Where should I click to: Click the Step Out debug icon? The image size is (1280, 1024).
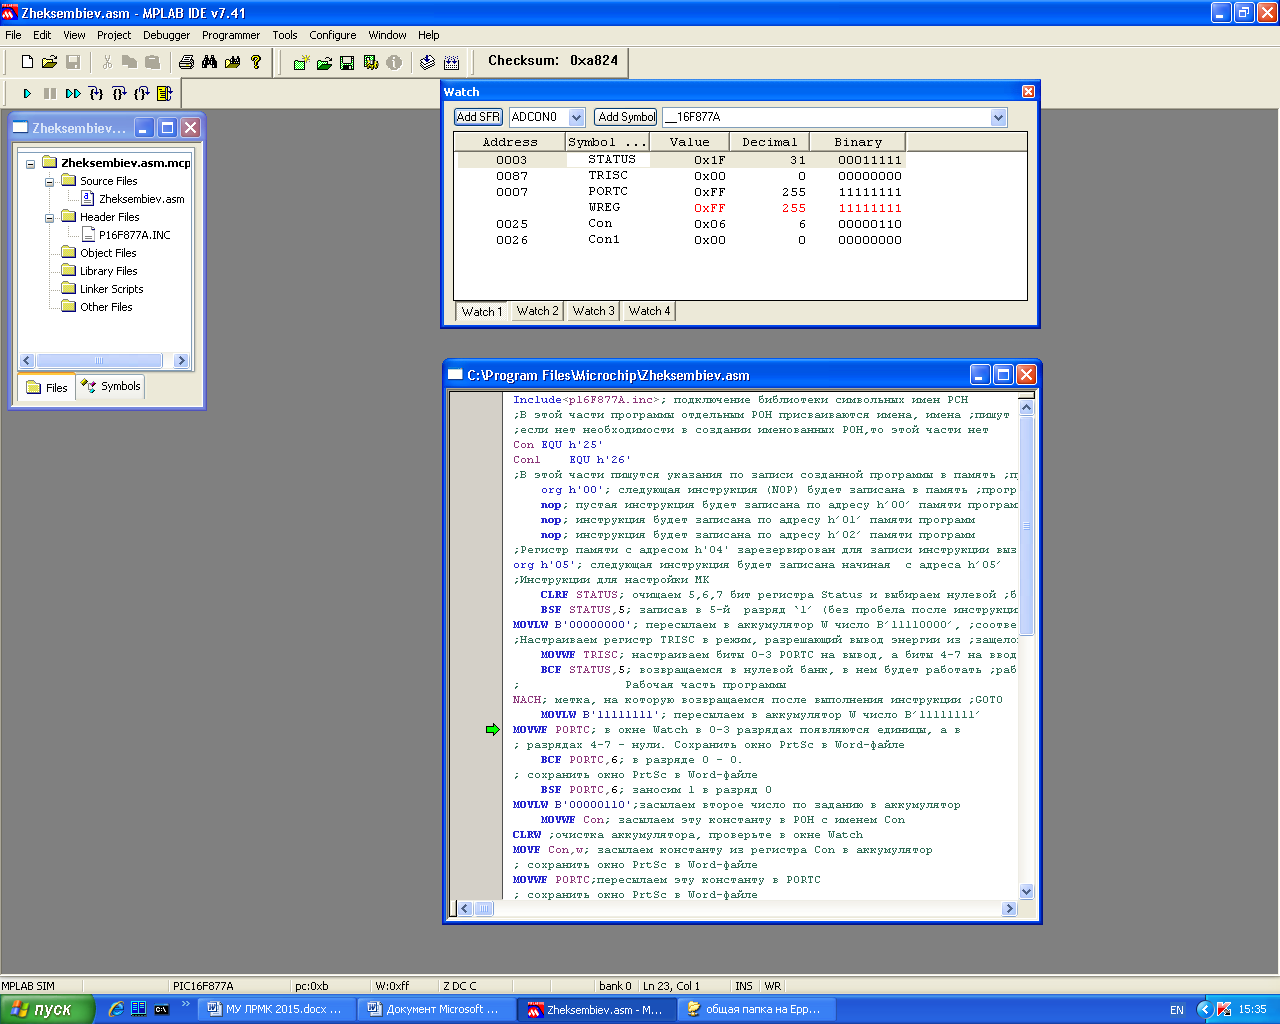(142, 93)
